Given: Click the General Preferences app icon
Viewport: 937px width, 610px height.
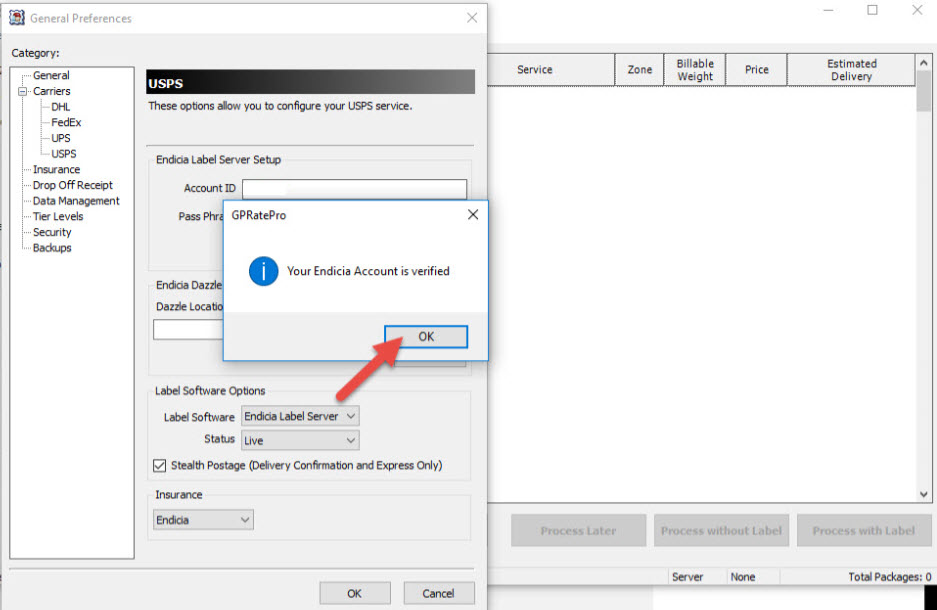Looking at the screenshot, I should point(17,18).
